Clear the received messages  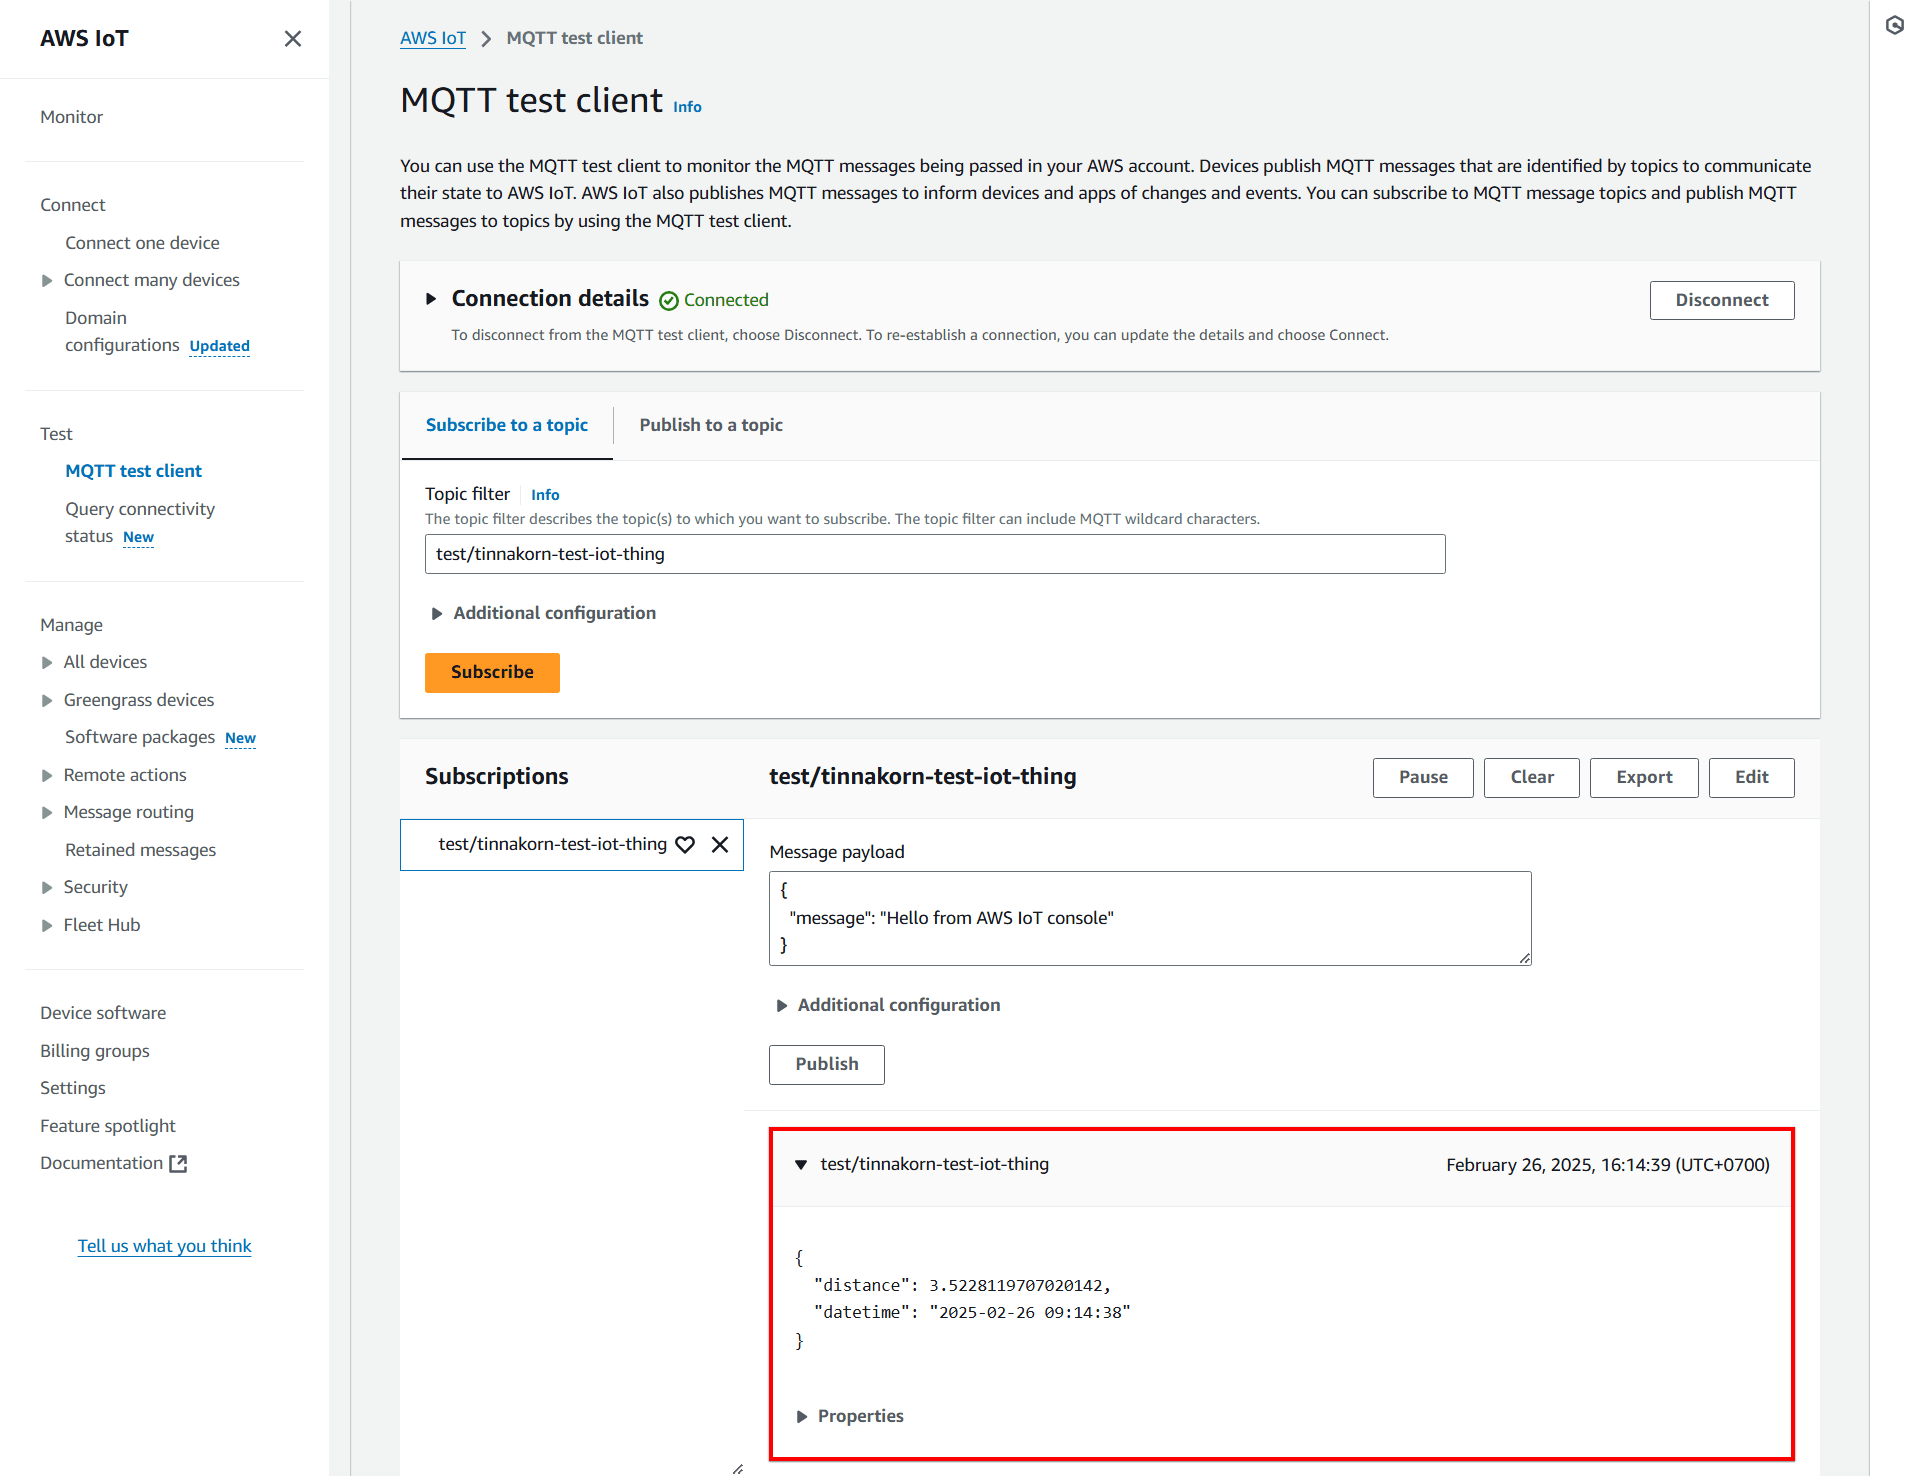[1532, 778]
